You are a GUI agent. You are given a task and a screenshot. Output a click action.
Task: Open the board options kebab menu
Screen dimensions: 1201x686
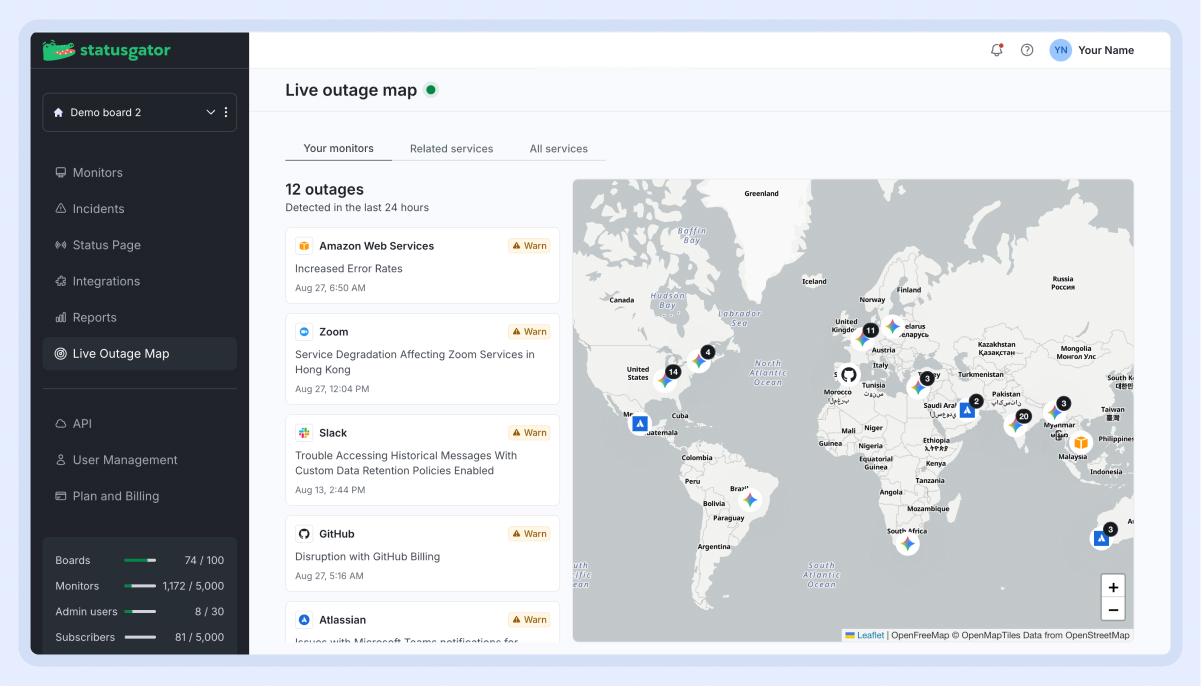pyautogui.click(x=226, y=112)
